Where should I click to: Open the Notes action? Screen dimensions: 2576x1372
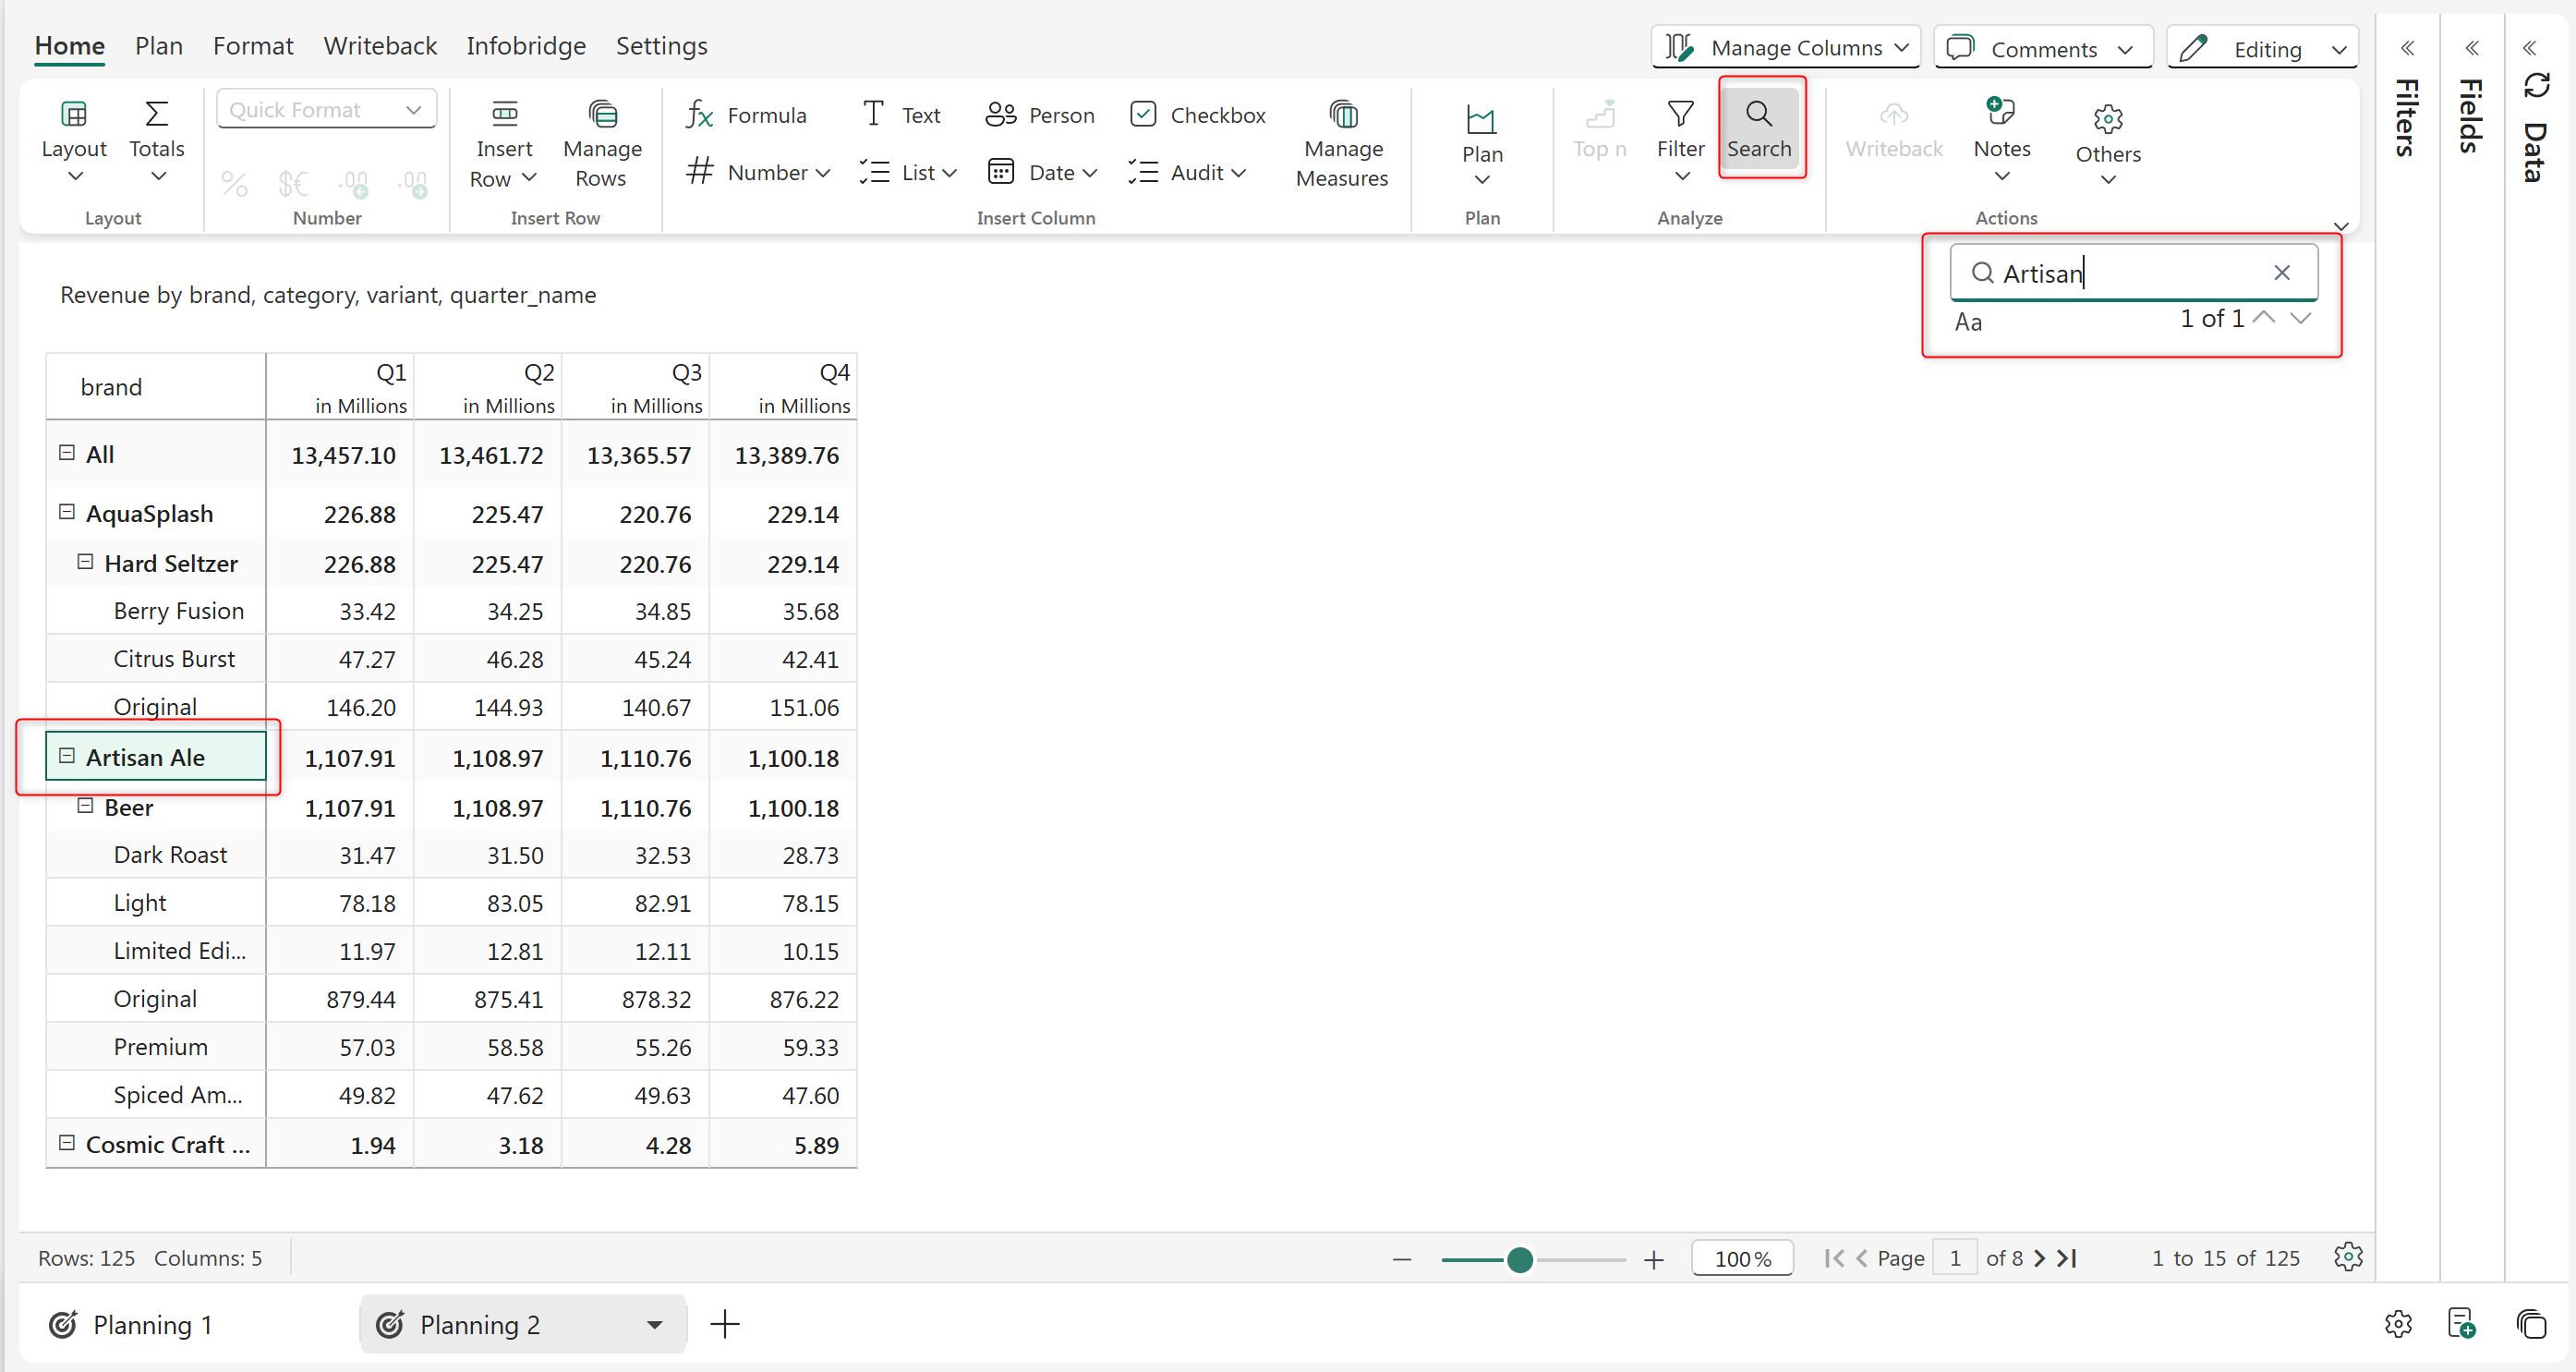pyautogui.click(x=2001, y=130)
